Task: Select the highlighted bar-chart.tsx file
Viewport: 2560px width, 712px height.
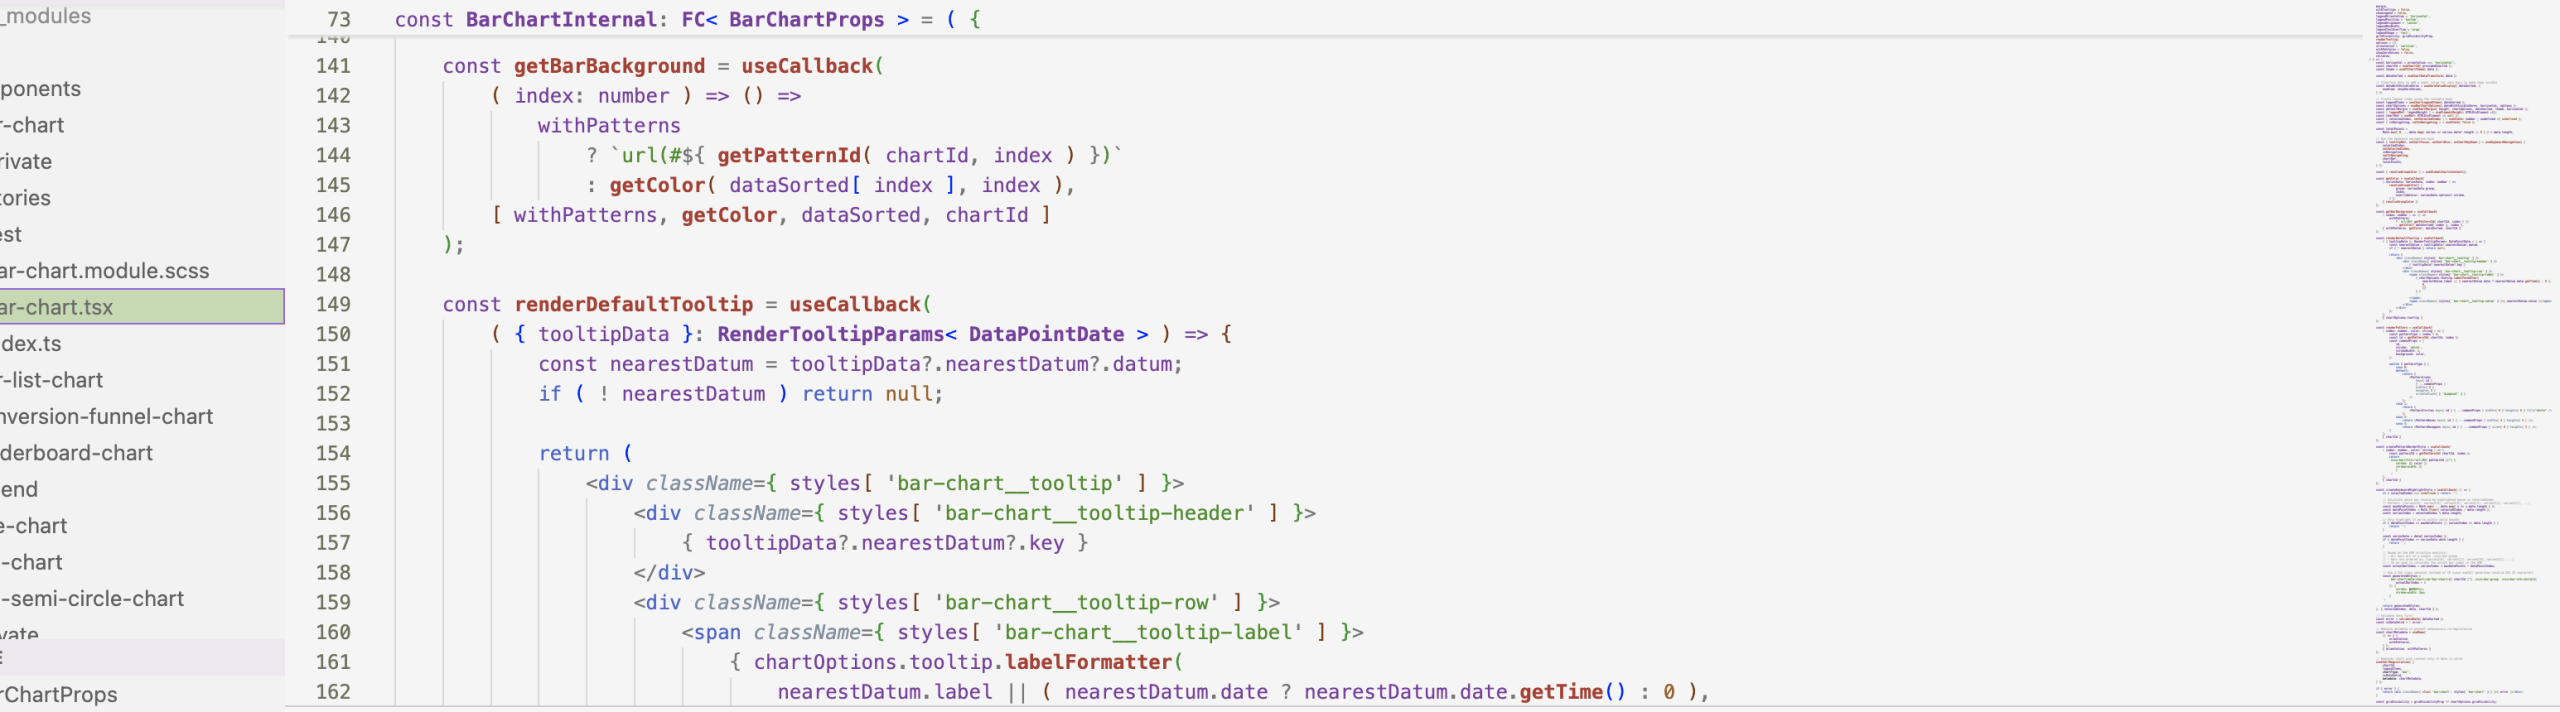Action: tap(58, 307)
